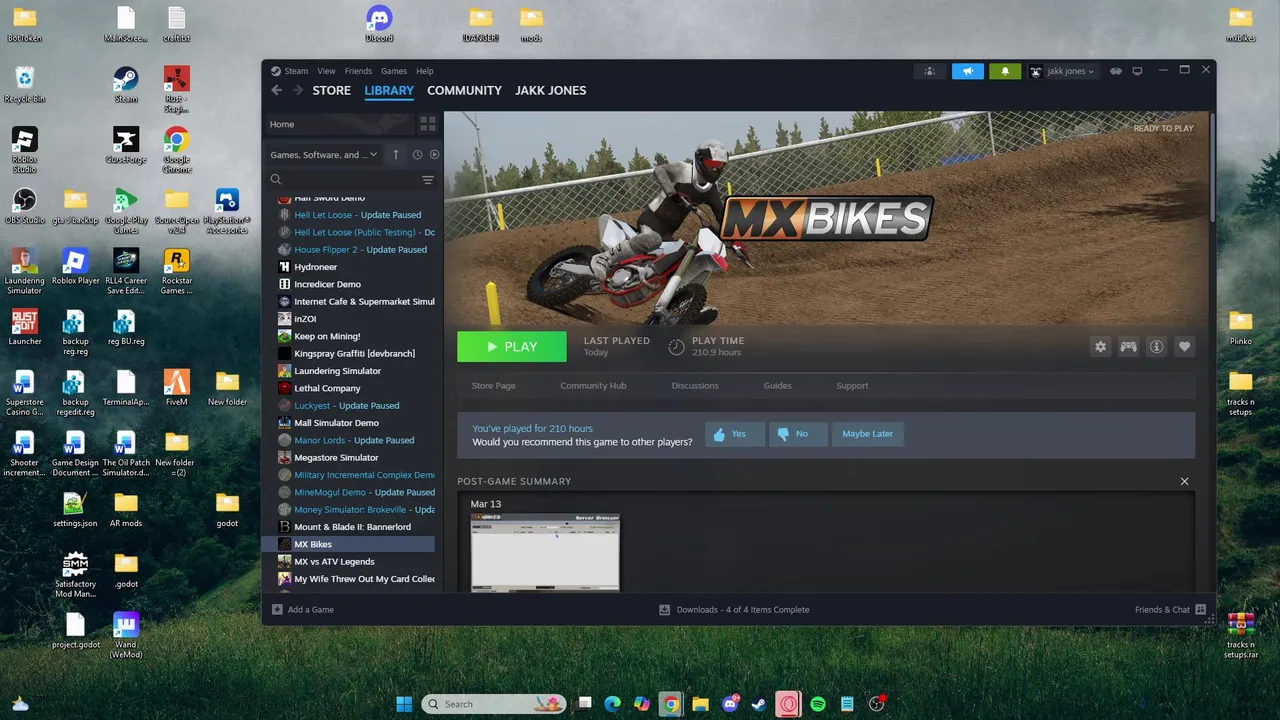Click the Home button in library sidebar
This screenshot has height=720, width=1280.
[x=338, y=124]
